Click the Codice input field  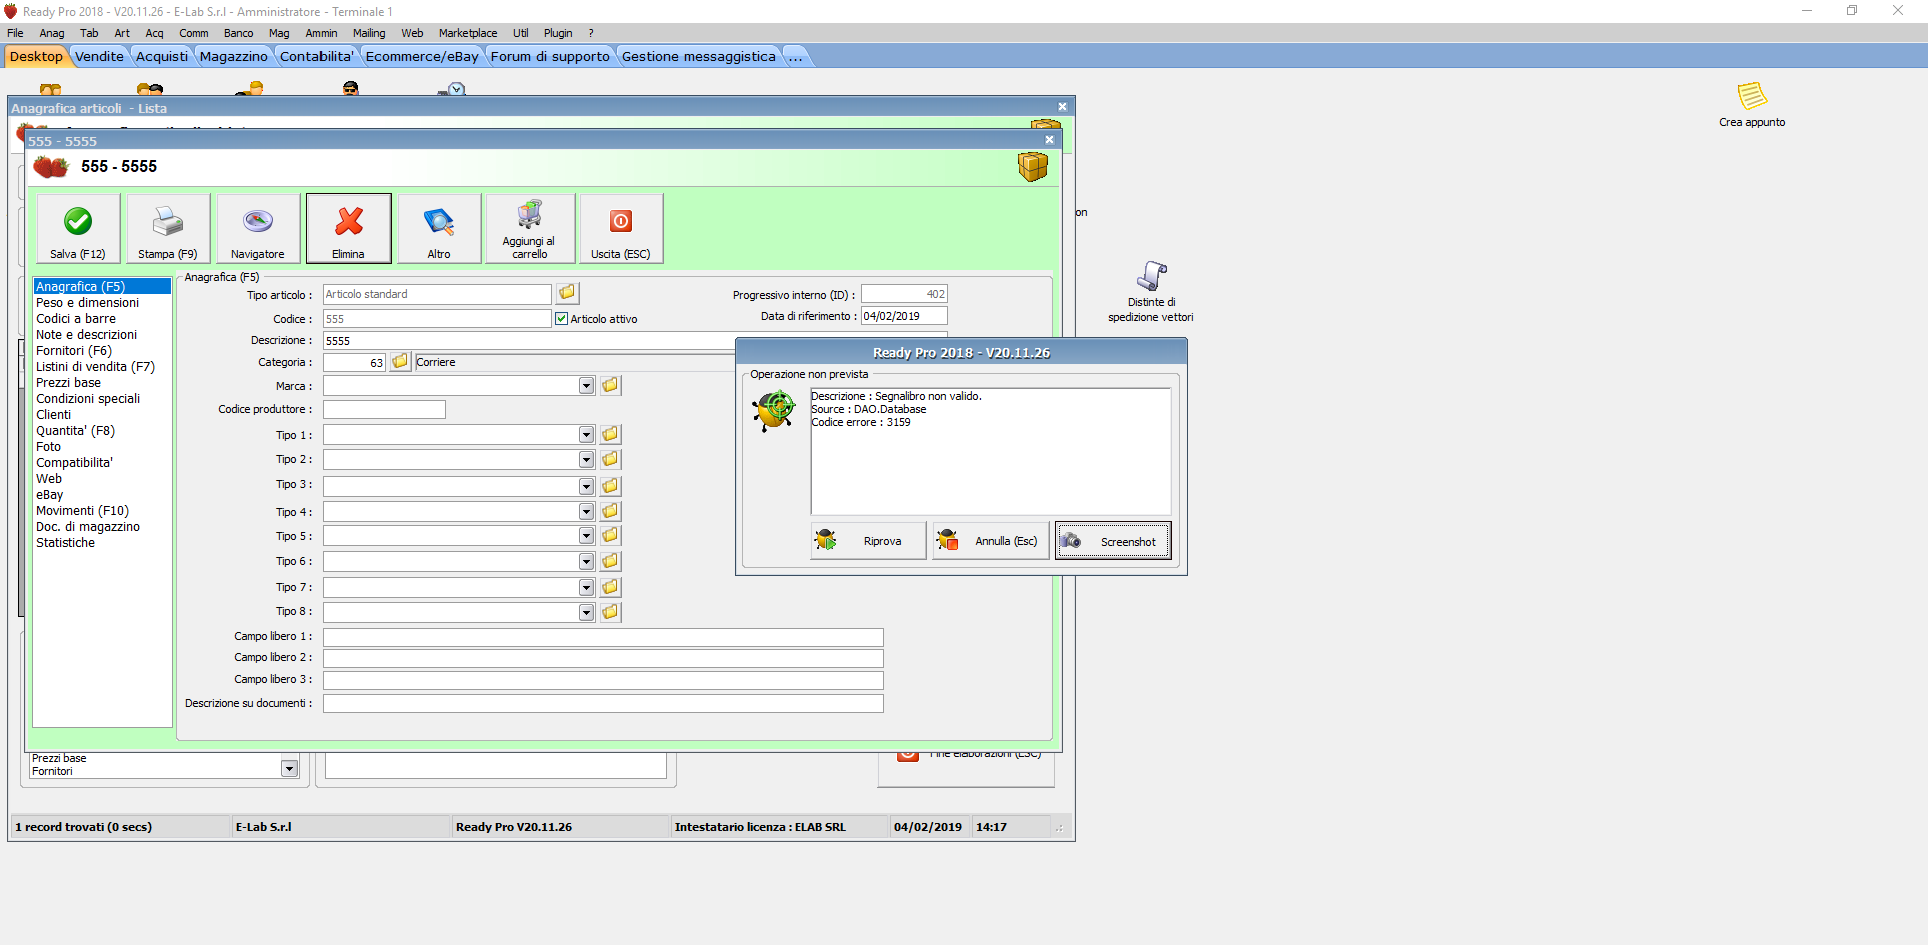(437, 319)
